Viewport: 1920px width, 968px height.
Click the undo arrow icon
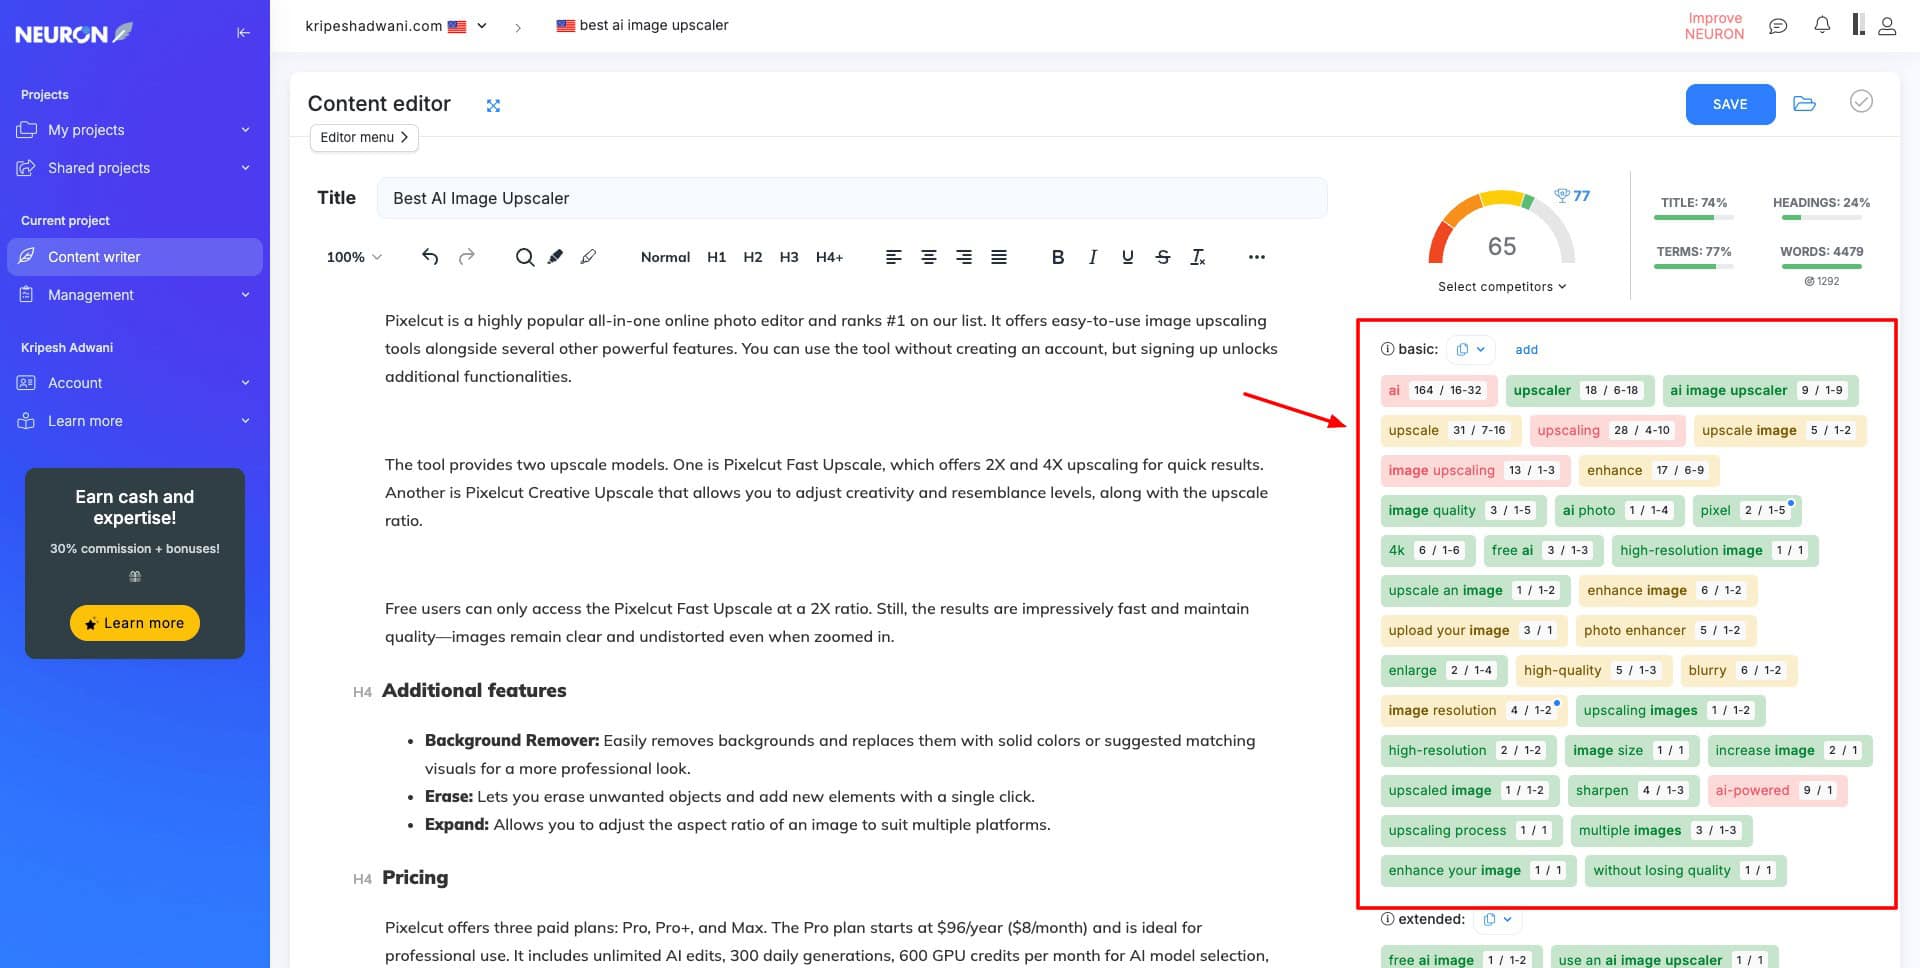coord(430,257)
